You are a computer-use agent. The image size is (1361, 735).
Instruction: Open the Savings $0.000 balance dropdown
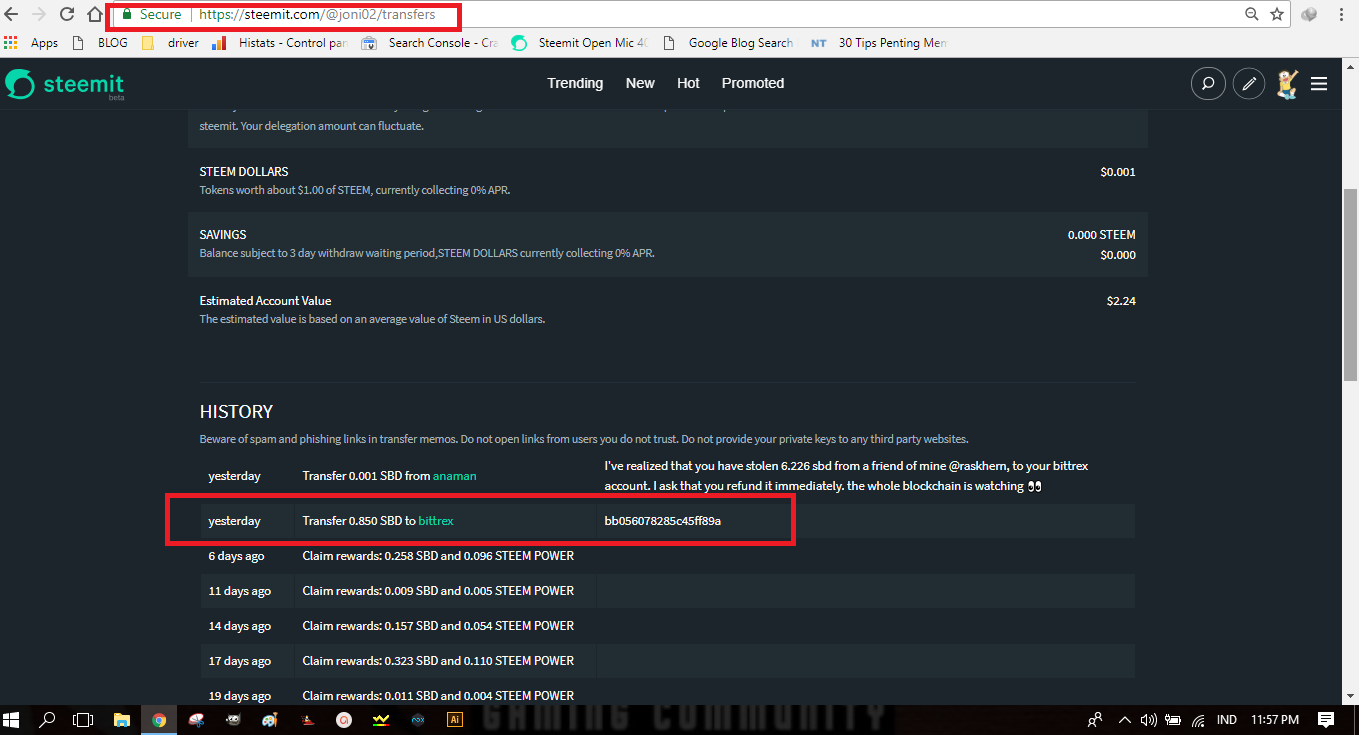(x=1118, y=255)
